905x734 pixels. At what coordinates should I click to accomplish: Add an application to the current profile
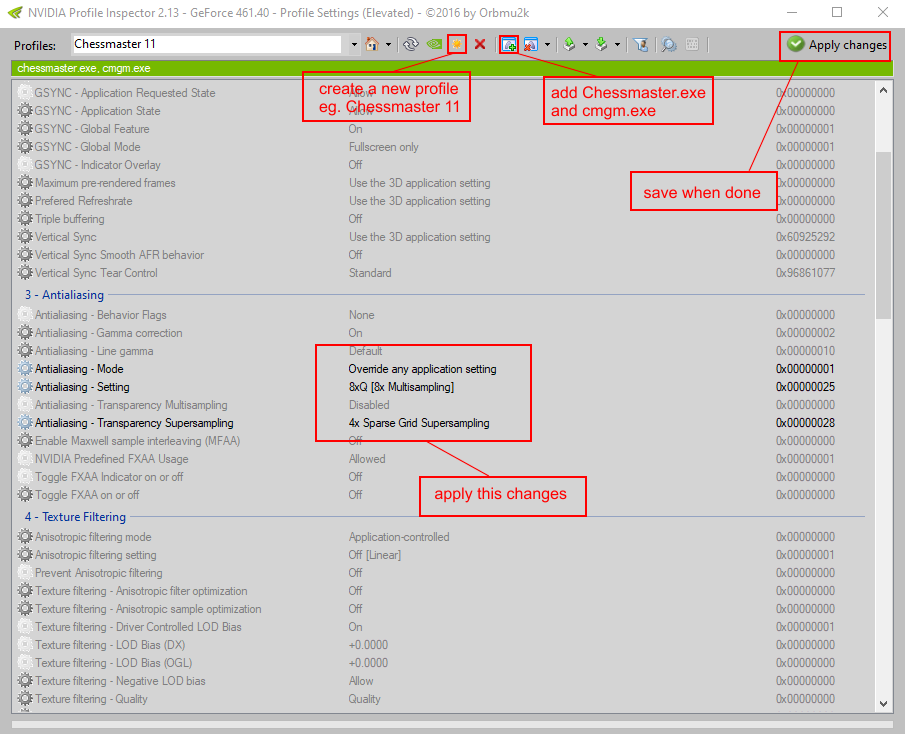point(508,44)
